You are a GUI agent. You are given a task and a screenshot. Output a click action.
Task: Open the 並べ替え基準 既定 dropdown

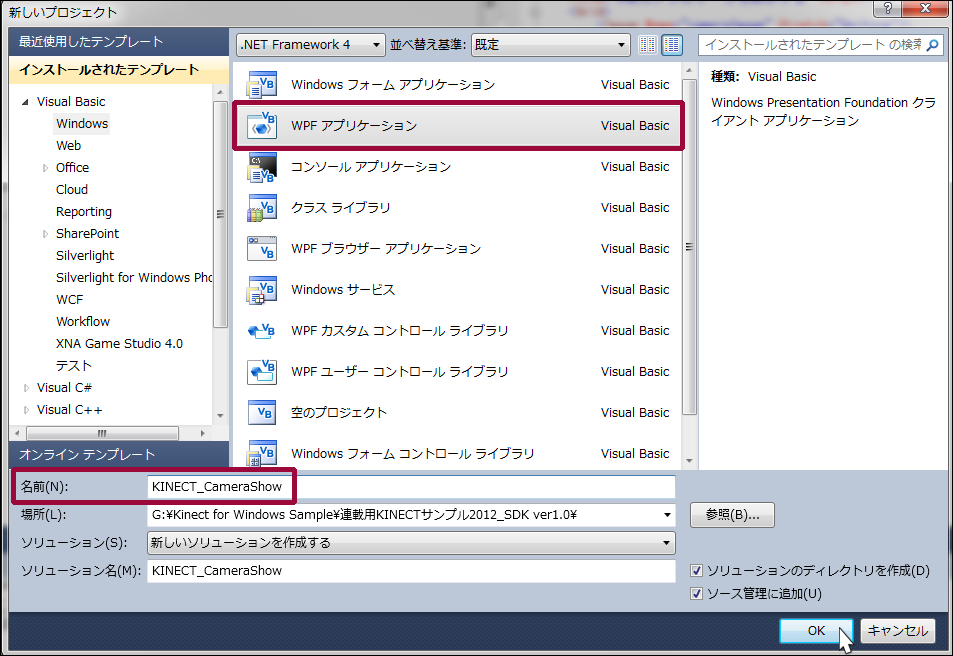[x=550, y=44]
